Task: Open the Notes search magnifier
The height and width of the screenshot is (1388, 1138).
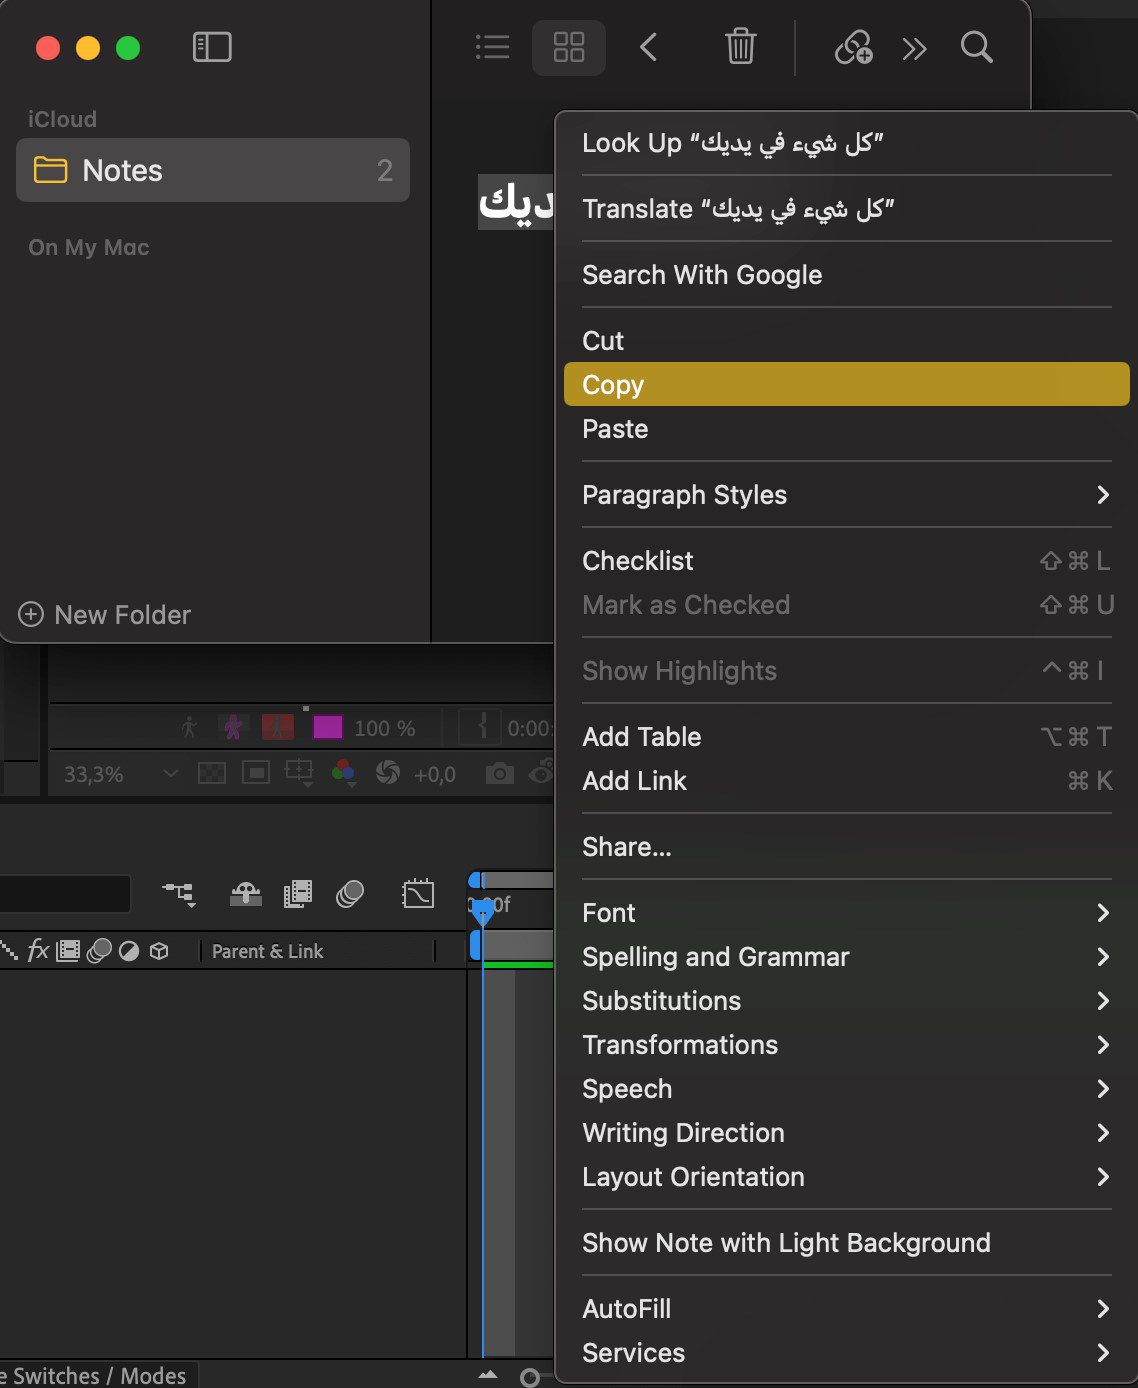Action: (x=976, y=47)
